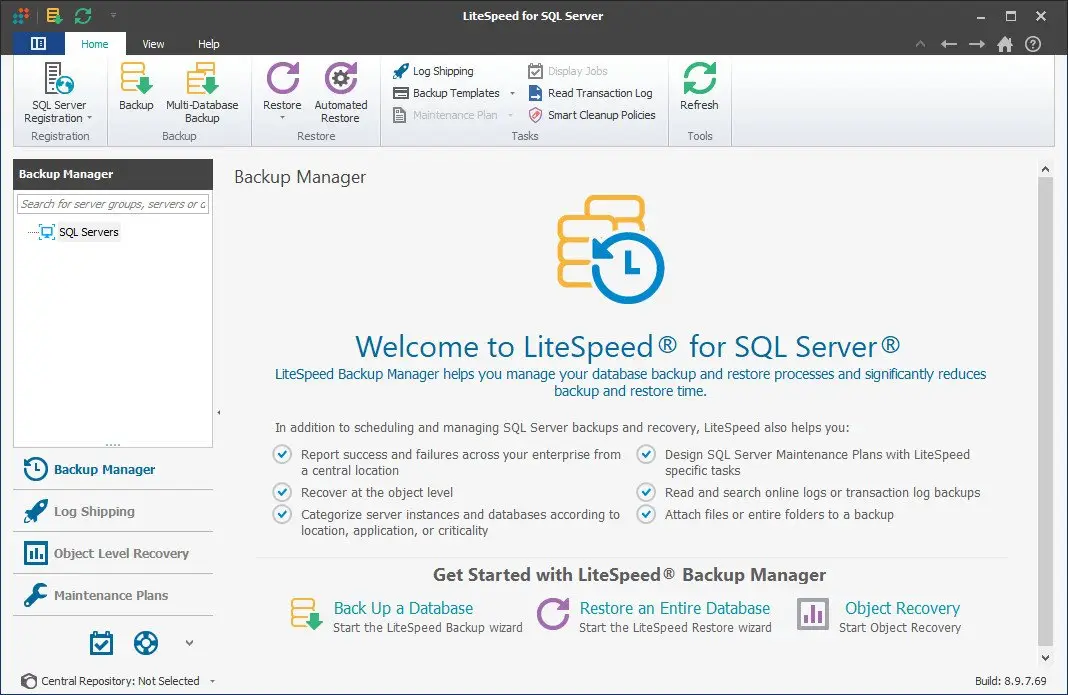1068x695 pixels.
Task: Click the Restore an Entire Database icon
Action: coord(552,614)
